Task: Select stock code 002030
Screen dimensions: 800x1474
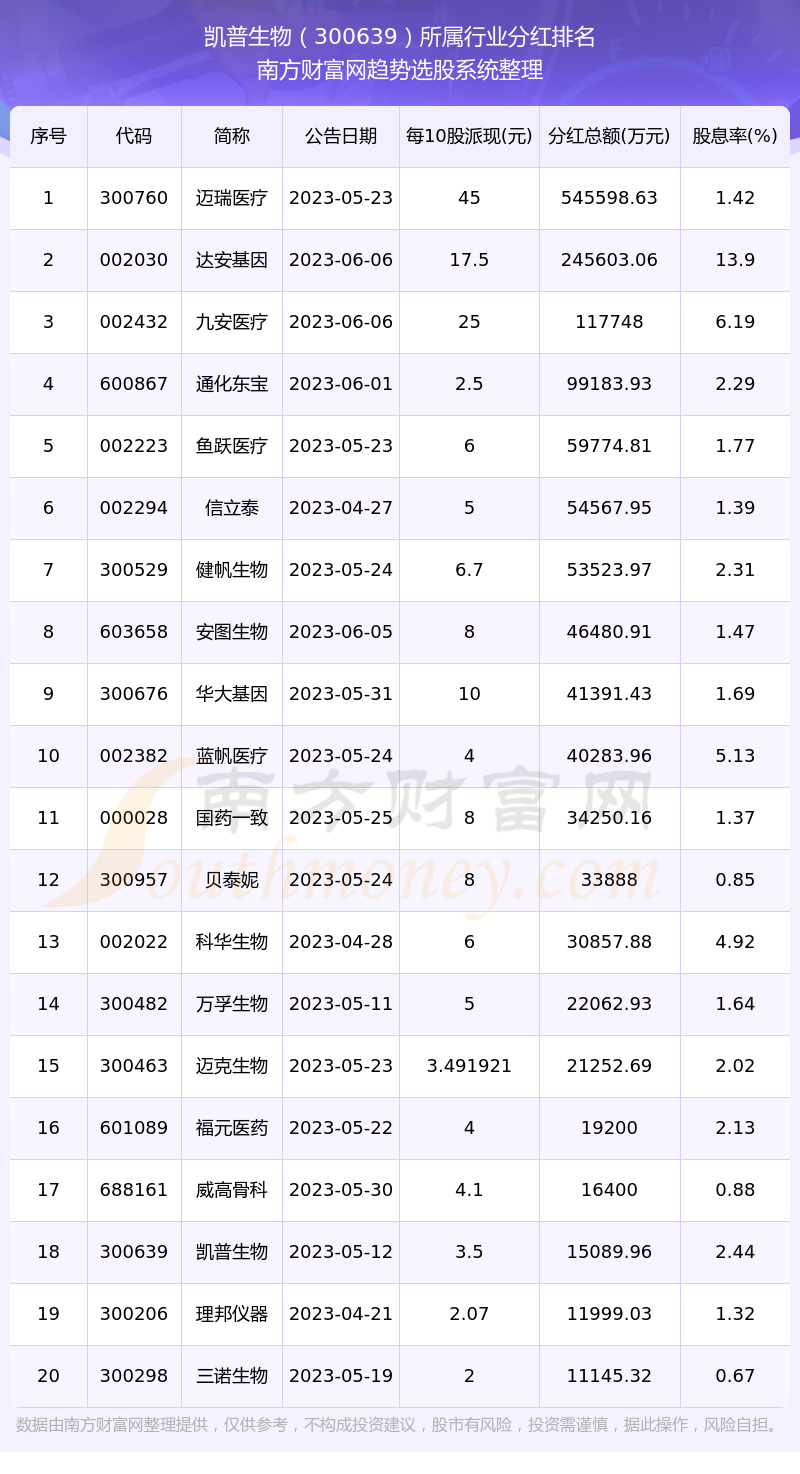Action: click(x=134, y=260)
